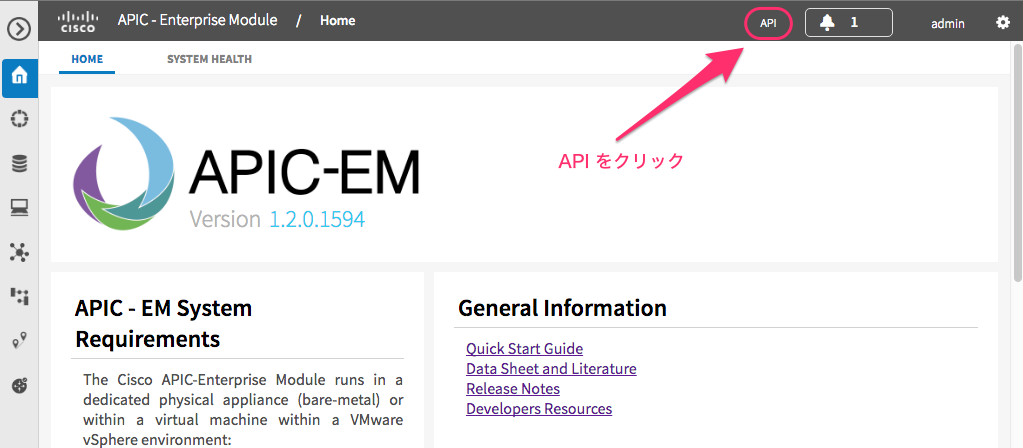Open the Path Trace location-pins icon

tap(20, 340)
